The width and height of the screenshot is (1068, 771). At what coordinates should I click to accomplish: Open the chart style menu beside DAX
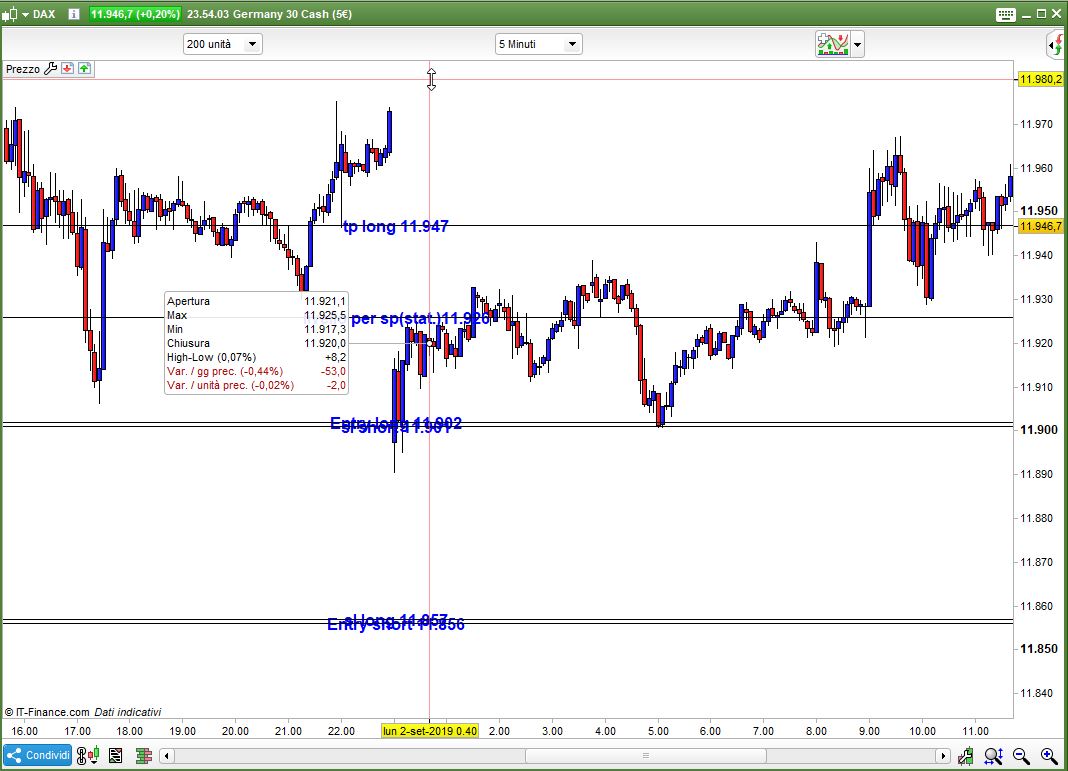pos(15,14)
